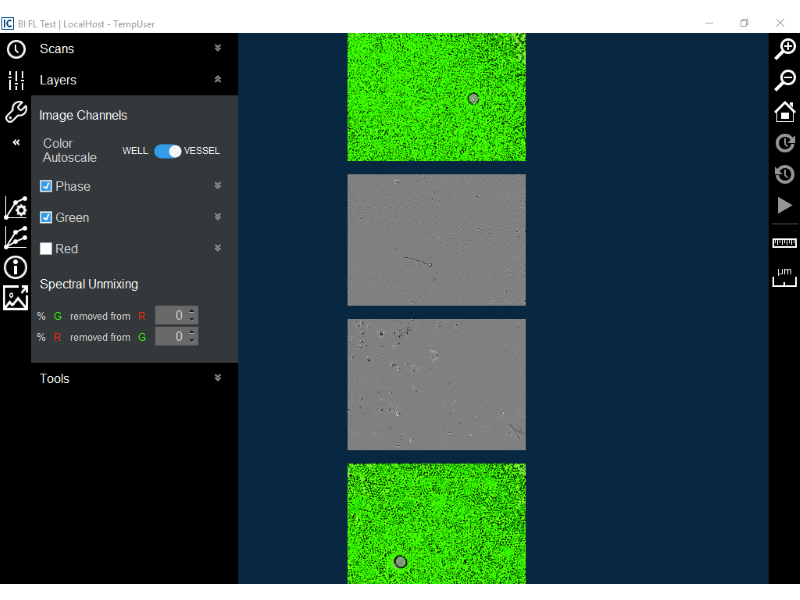This screenshot has height=600, width=800.
Task: Expand the Scans section
Action: [x=218, y=48]
